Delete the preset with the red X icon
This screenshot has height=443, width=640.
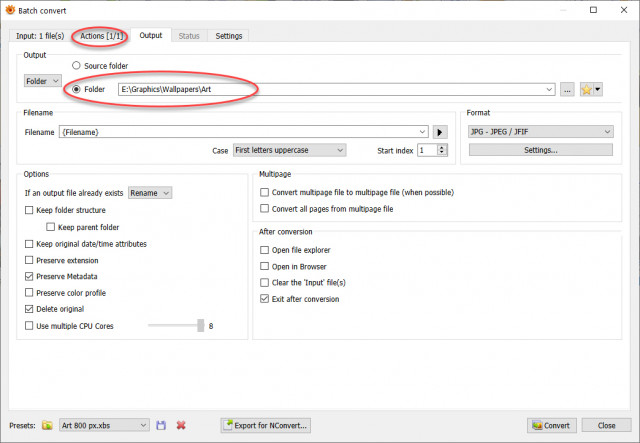tap(181, 425)
